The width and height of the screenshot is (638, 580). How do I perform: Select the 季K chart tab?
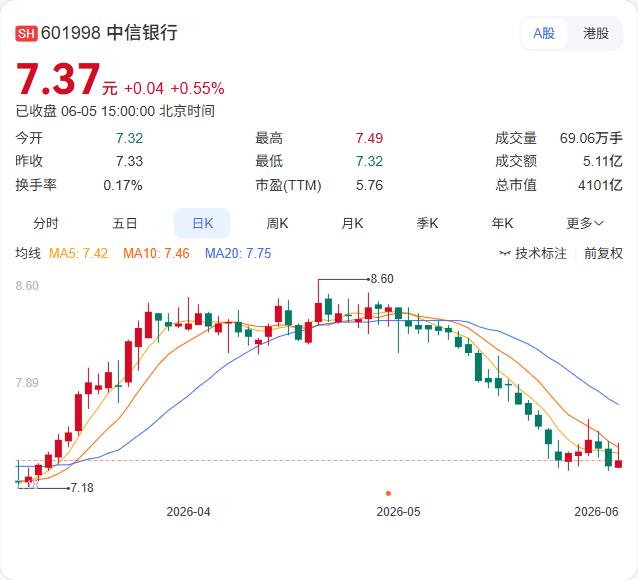coord(427,223)
